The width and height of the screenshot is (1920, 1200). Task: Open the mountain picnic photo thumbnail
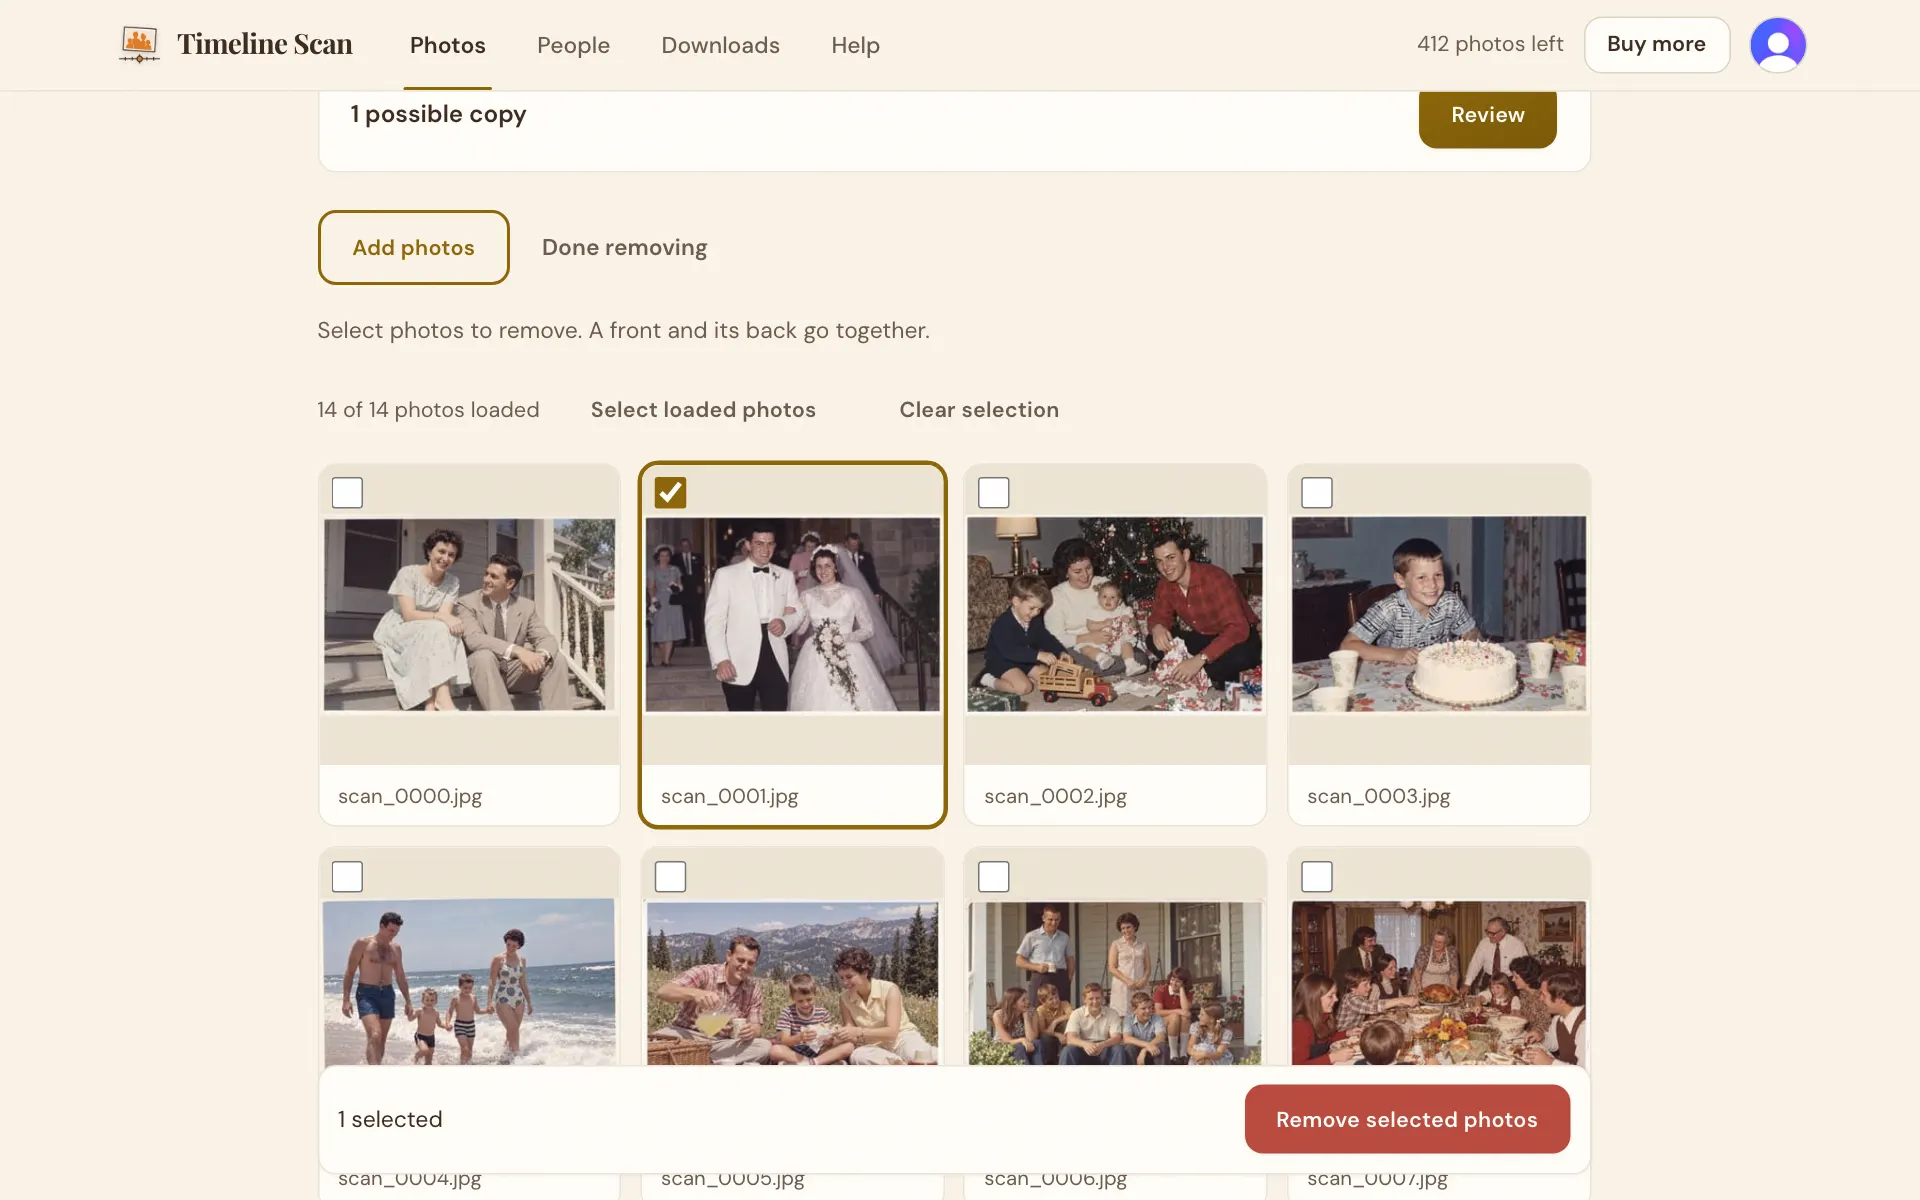[792, 983]
